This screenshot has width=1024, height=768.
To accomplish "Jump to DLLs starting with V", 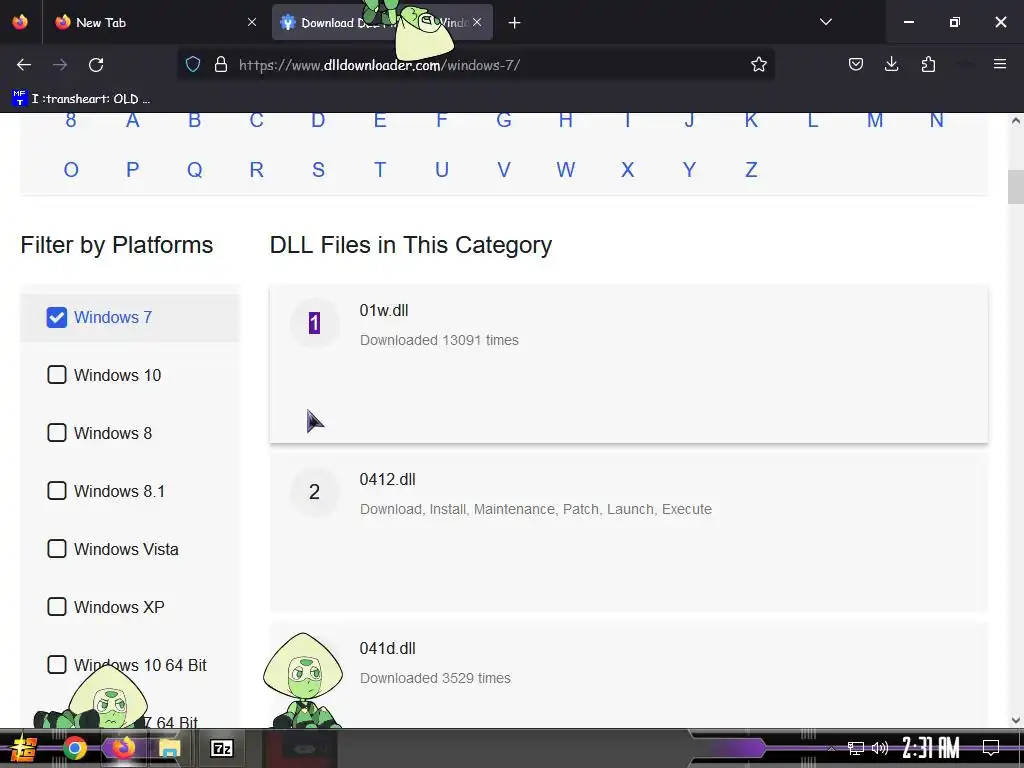I will pos(504,170).
